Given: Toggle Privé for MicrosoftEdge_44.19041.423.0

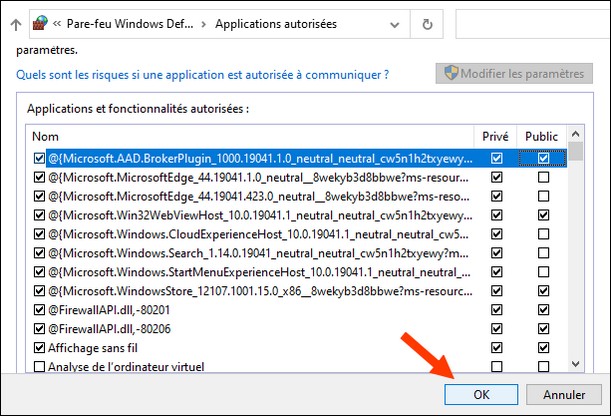Looking at the screenshot, I should point(496,196).
